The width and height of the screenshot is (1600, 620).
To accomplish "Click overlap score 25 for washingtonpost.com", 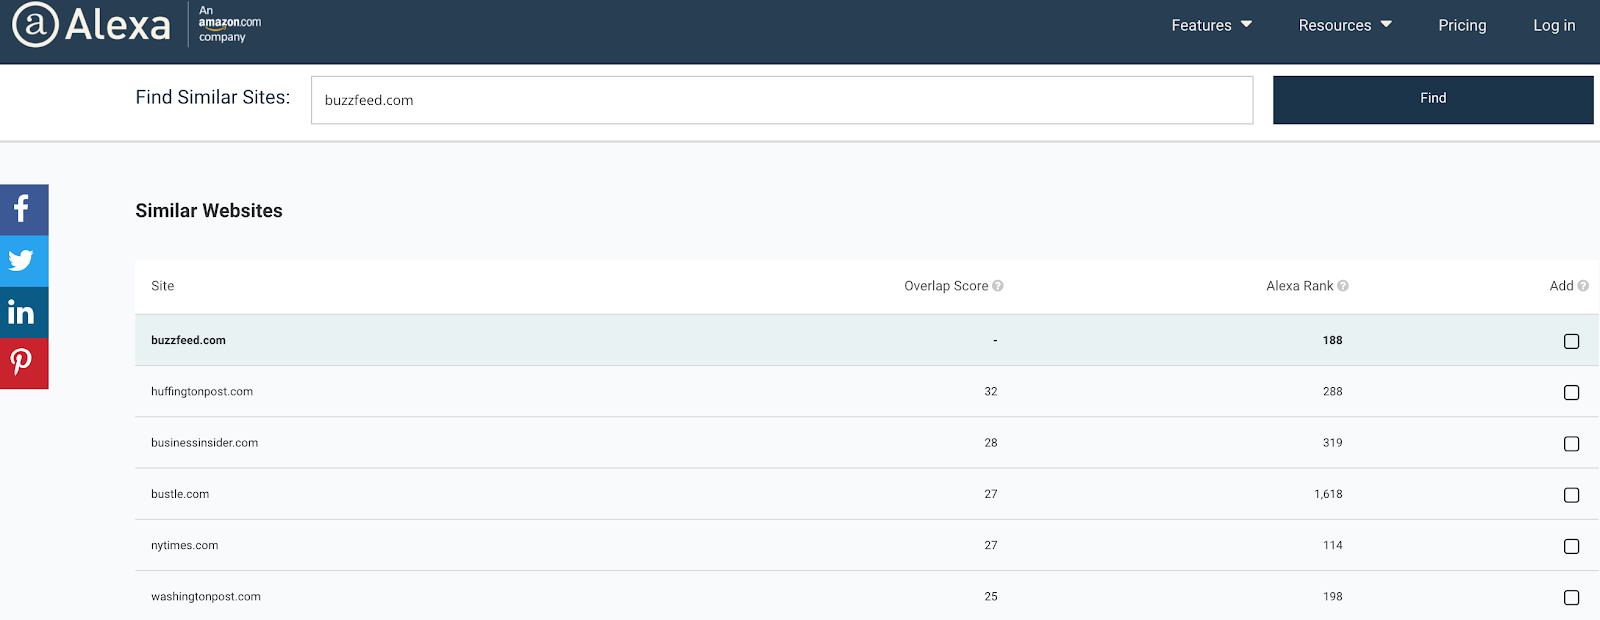I will [x=990, y=597].
